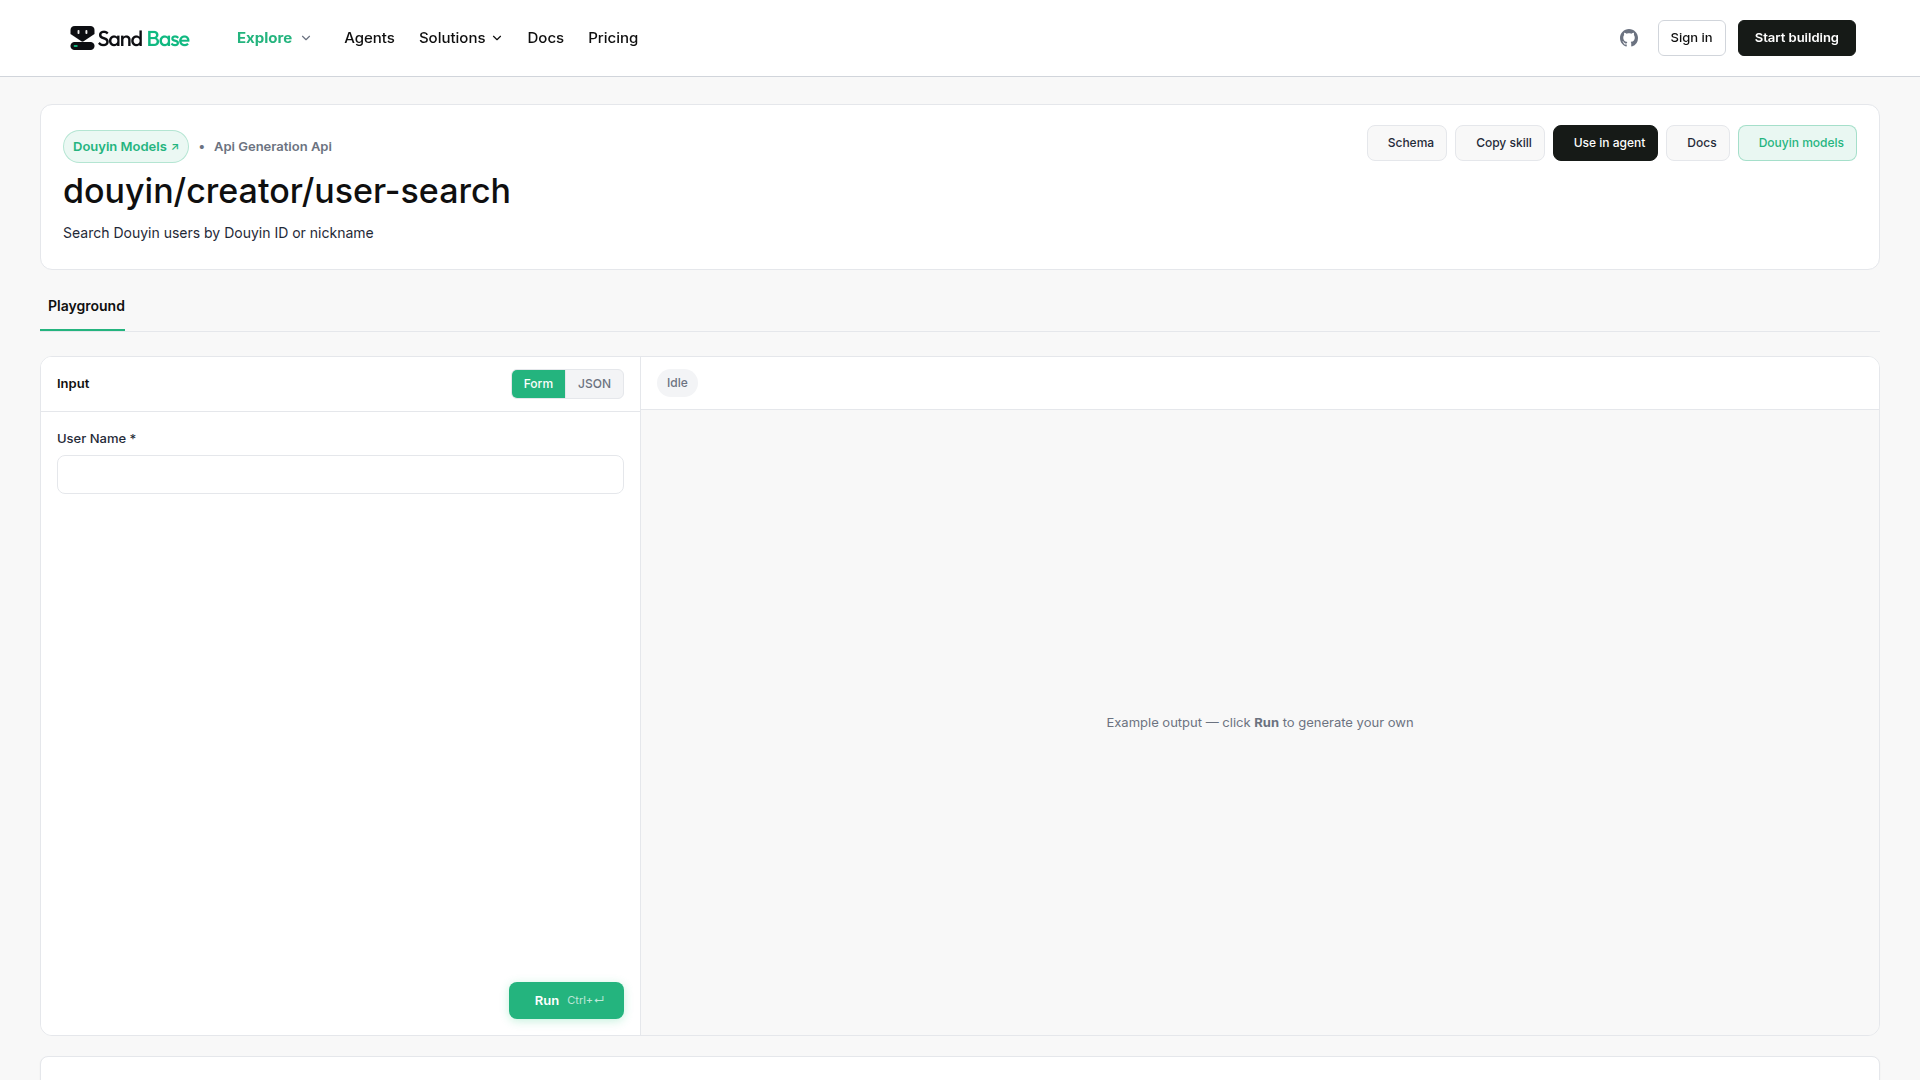
Task: Open the Sand Base logo home link
Action: point(129,38)
